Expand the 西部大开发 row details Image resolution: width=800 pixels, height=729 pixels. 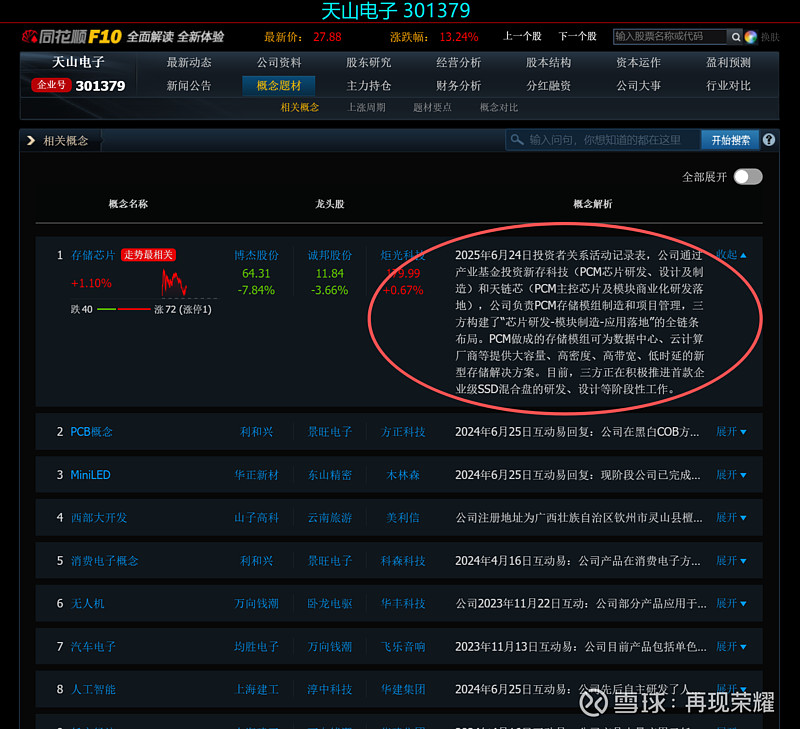tap(731, 517)
